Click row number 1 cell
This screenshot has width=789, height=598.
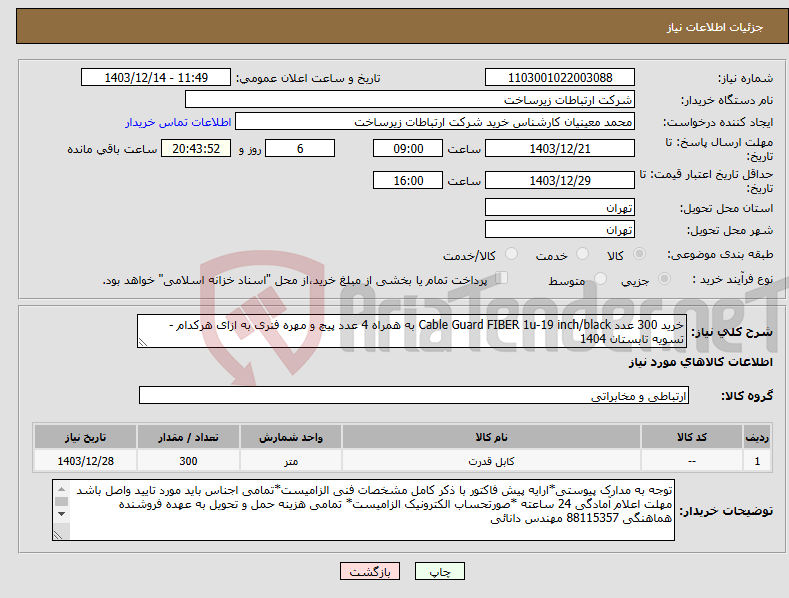[x=757, y=461]
